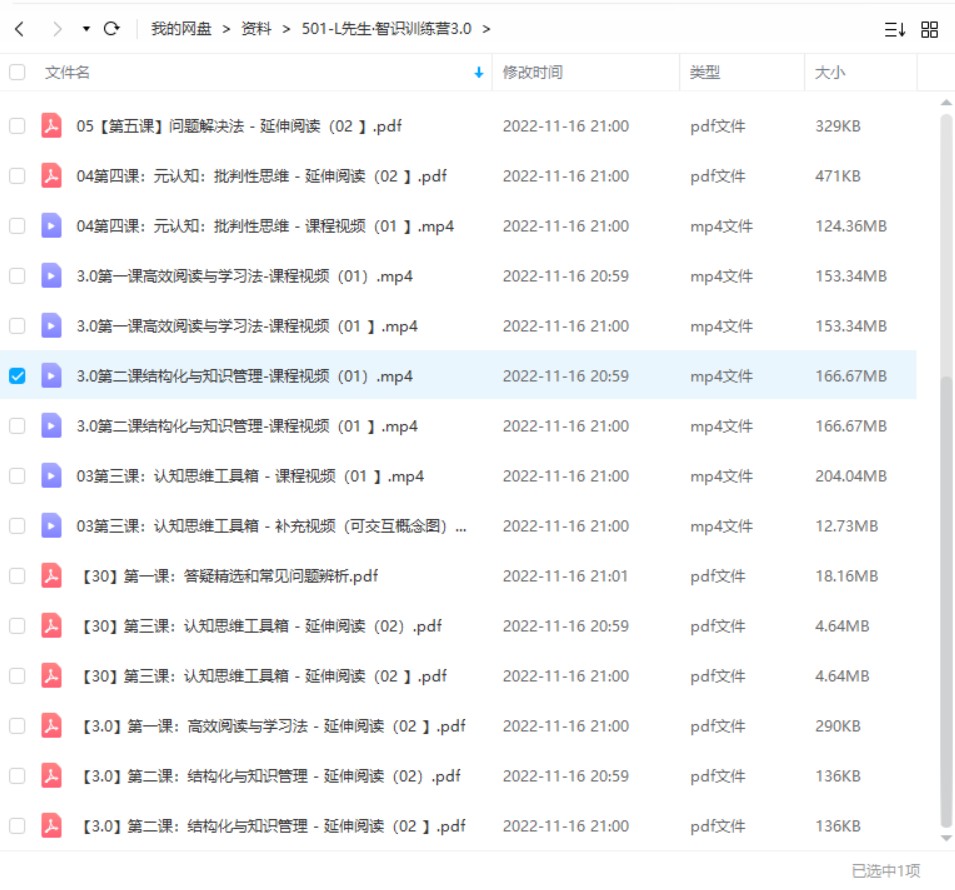Click the video icon of the highlighted 3.0第二课 row
Screen dimensions: 955x890
click(51, 376)
